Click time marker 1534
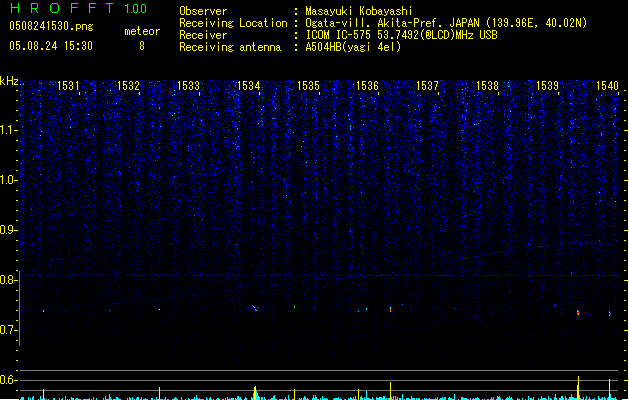 tap(248, 85)
